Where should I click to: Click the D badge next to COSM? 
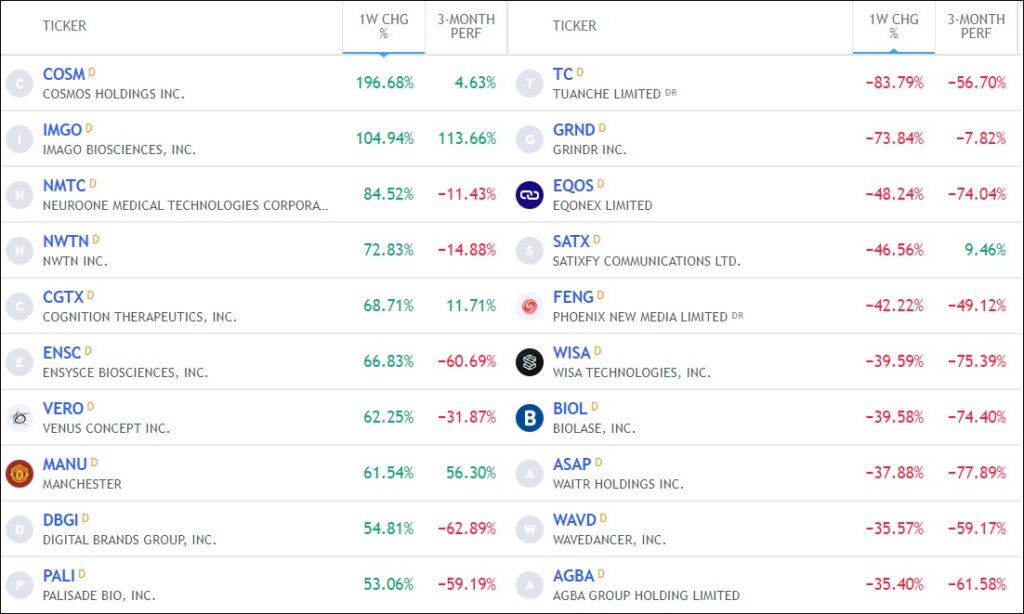pyautogui.click(x=91, y=72)
